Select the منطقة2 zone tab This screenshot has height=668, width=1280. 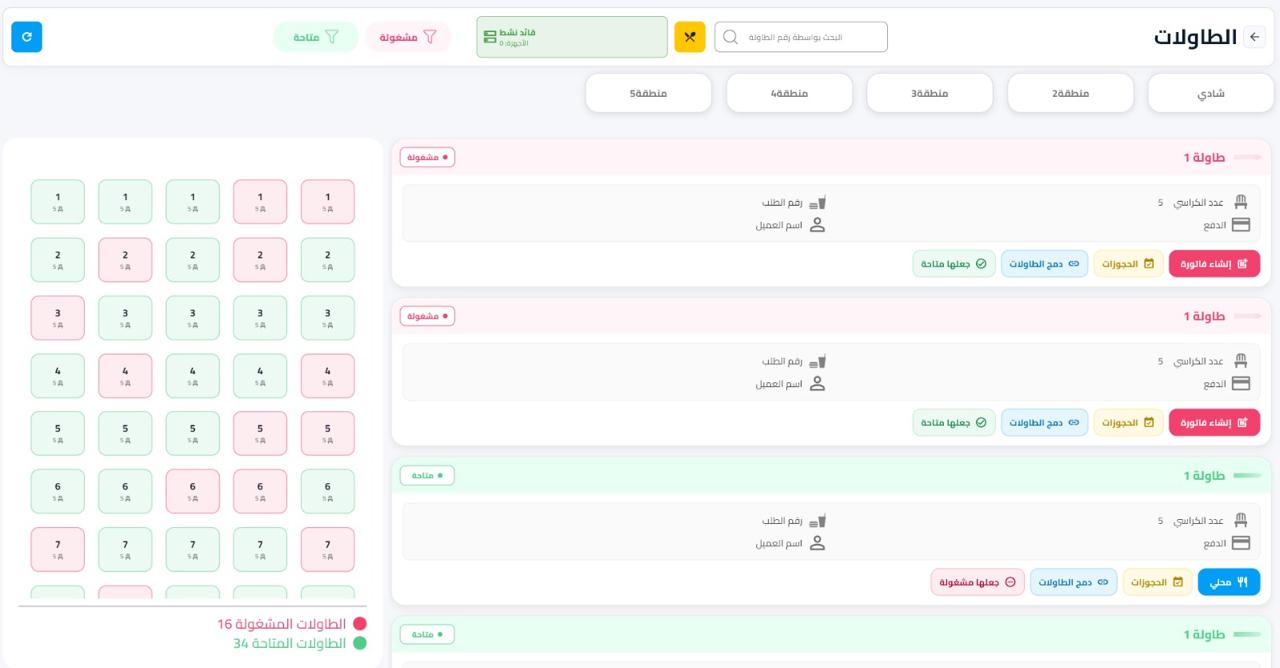[1070, 93]
